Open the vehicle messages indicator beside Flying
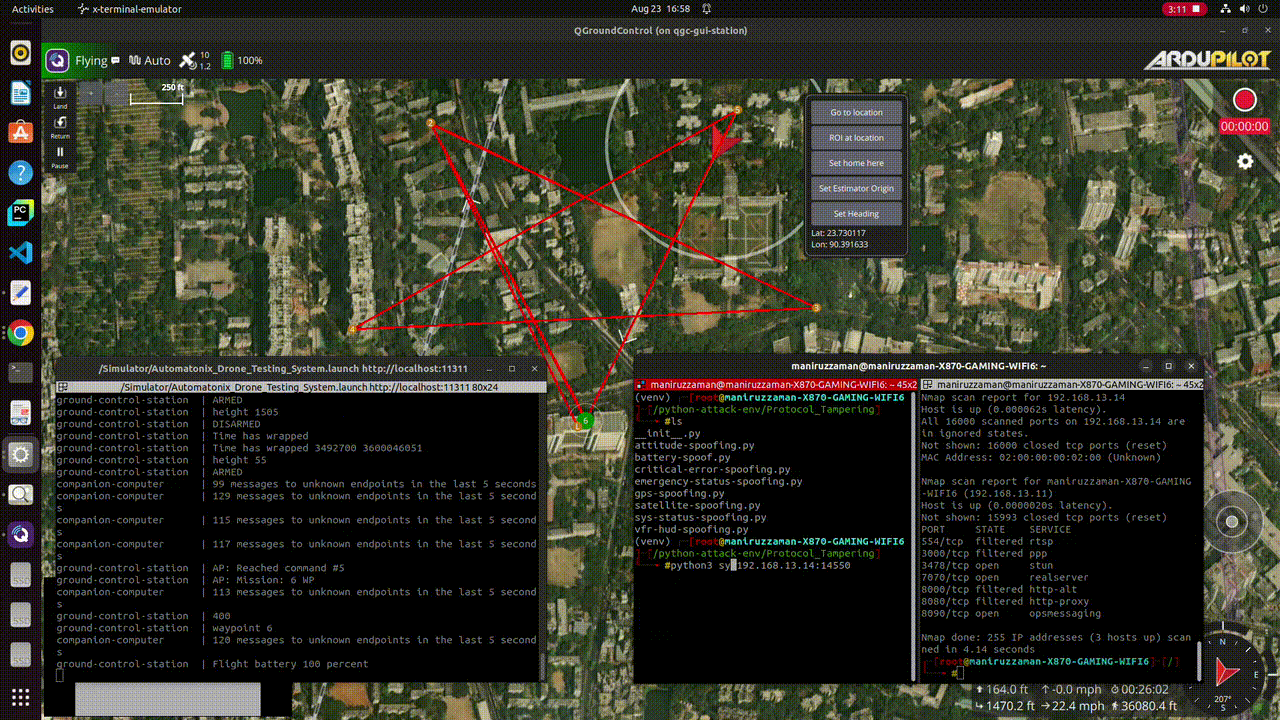 [116, 60]
